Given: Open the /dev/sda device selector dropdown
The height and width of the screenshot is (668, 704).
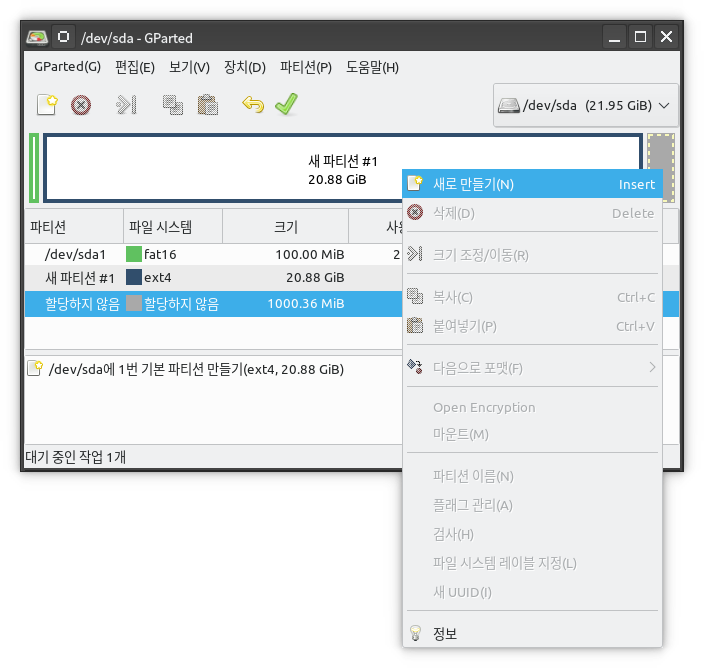Looking at the screenshot, I should (585, 105).
